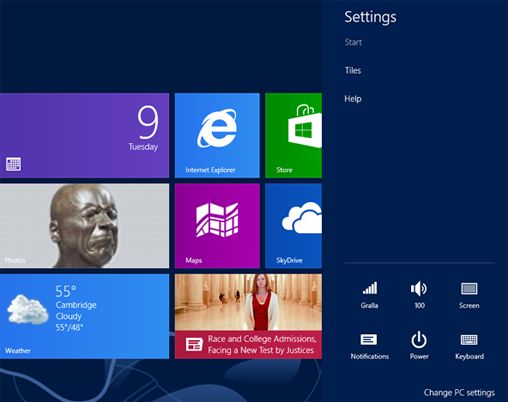Click the cloud image on Weather tile
This screenshot has width=508, height=402.
(28, 309)
